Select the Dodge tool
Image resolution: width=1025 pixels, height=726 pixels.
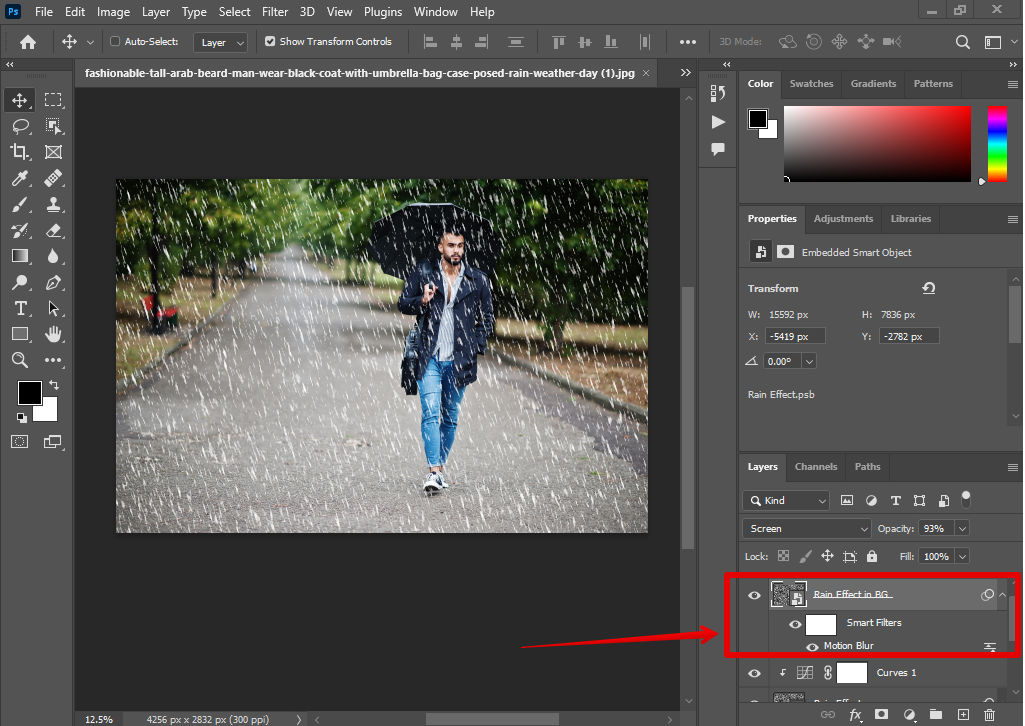click(x=20, y=282)
